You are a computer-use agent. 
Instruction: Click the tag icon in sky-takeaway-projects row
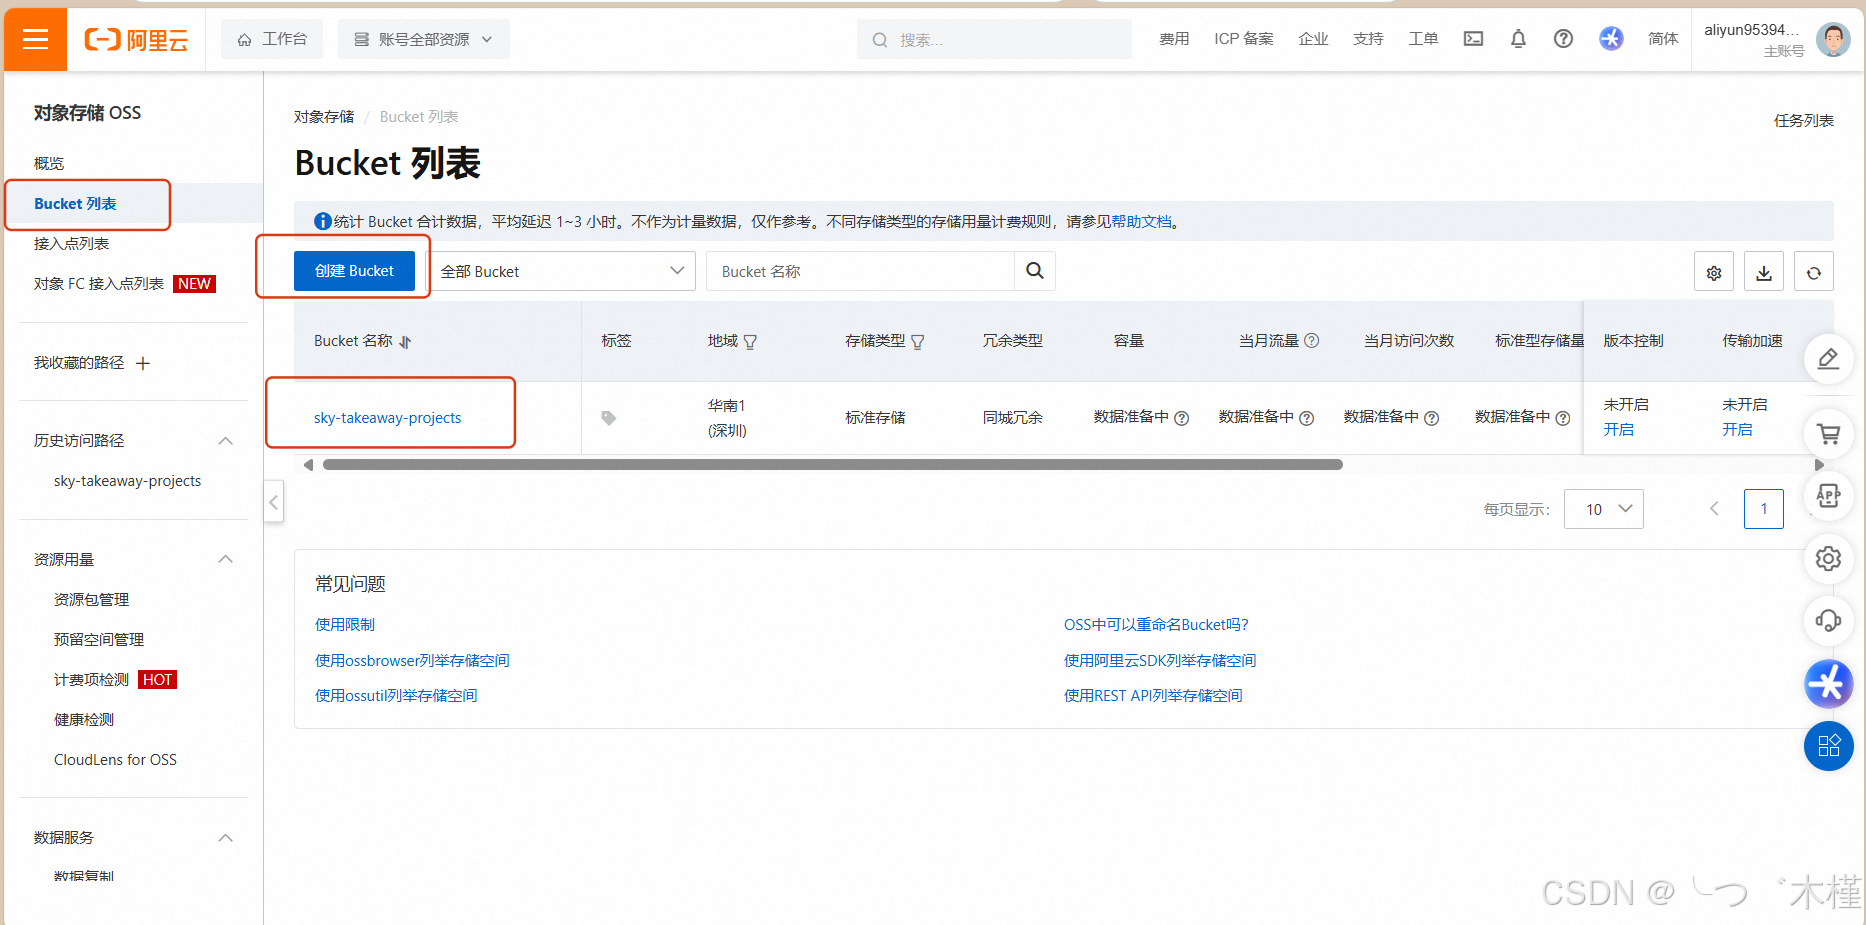pyautogui.click(x=608, y=418)
